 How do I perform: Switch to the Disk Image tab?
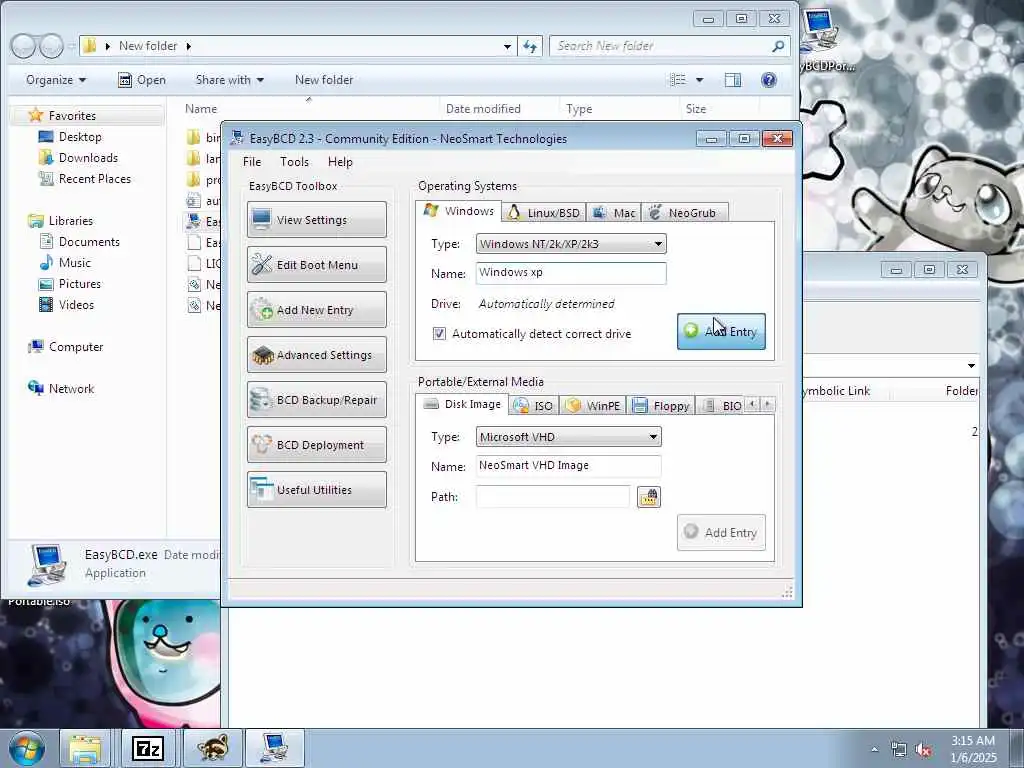(x=462, y=404)
